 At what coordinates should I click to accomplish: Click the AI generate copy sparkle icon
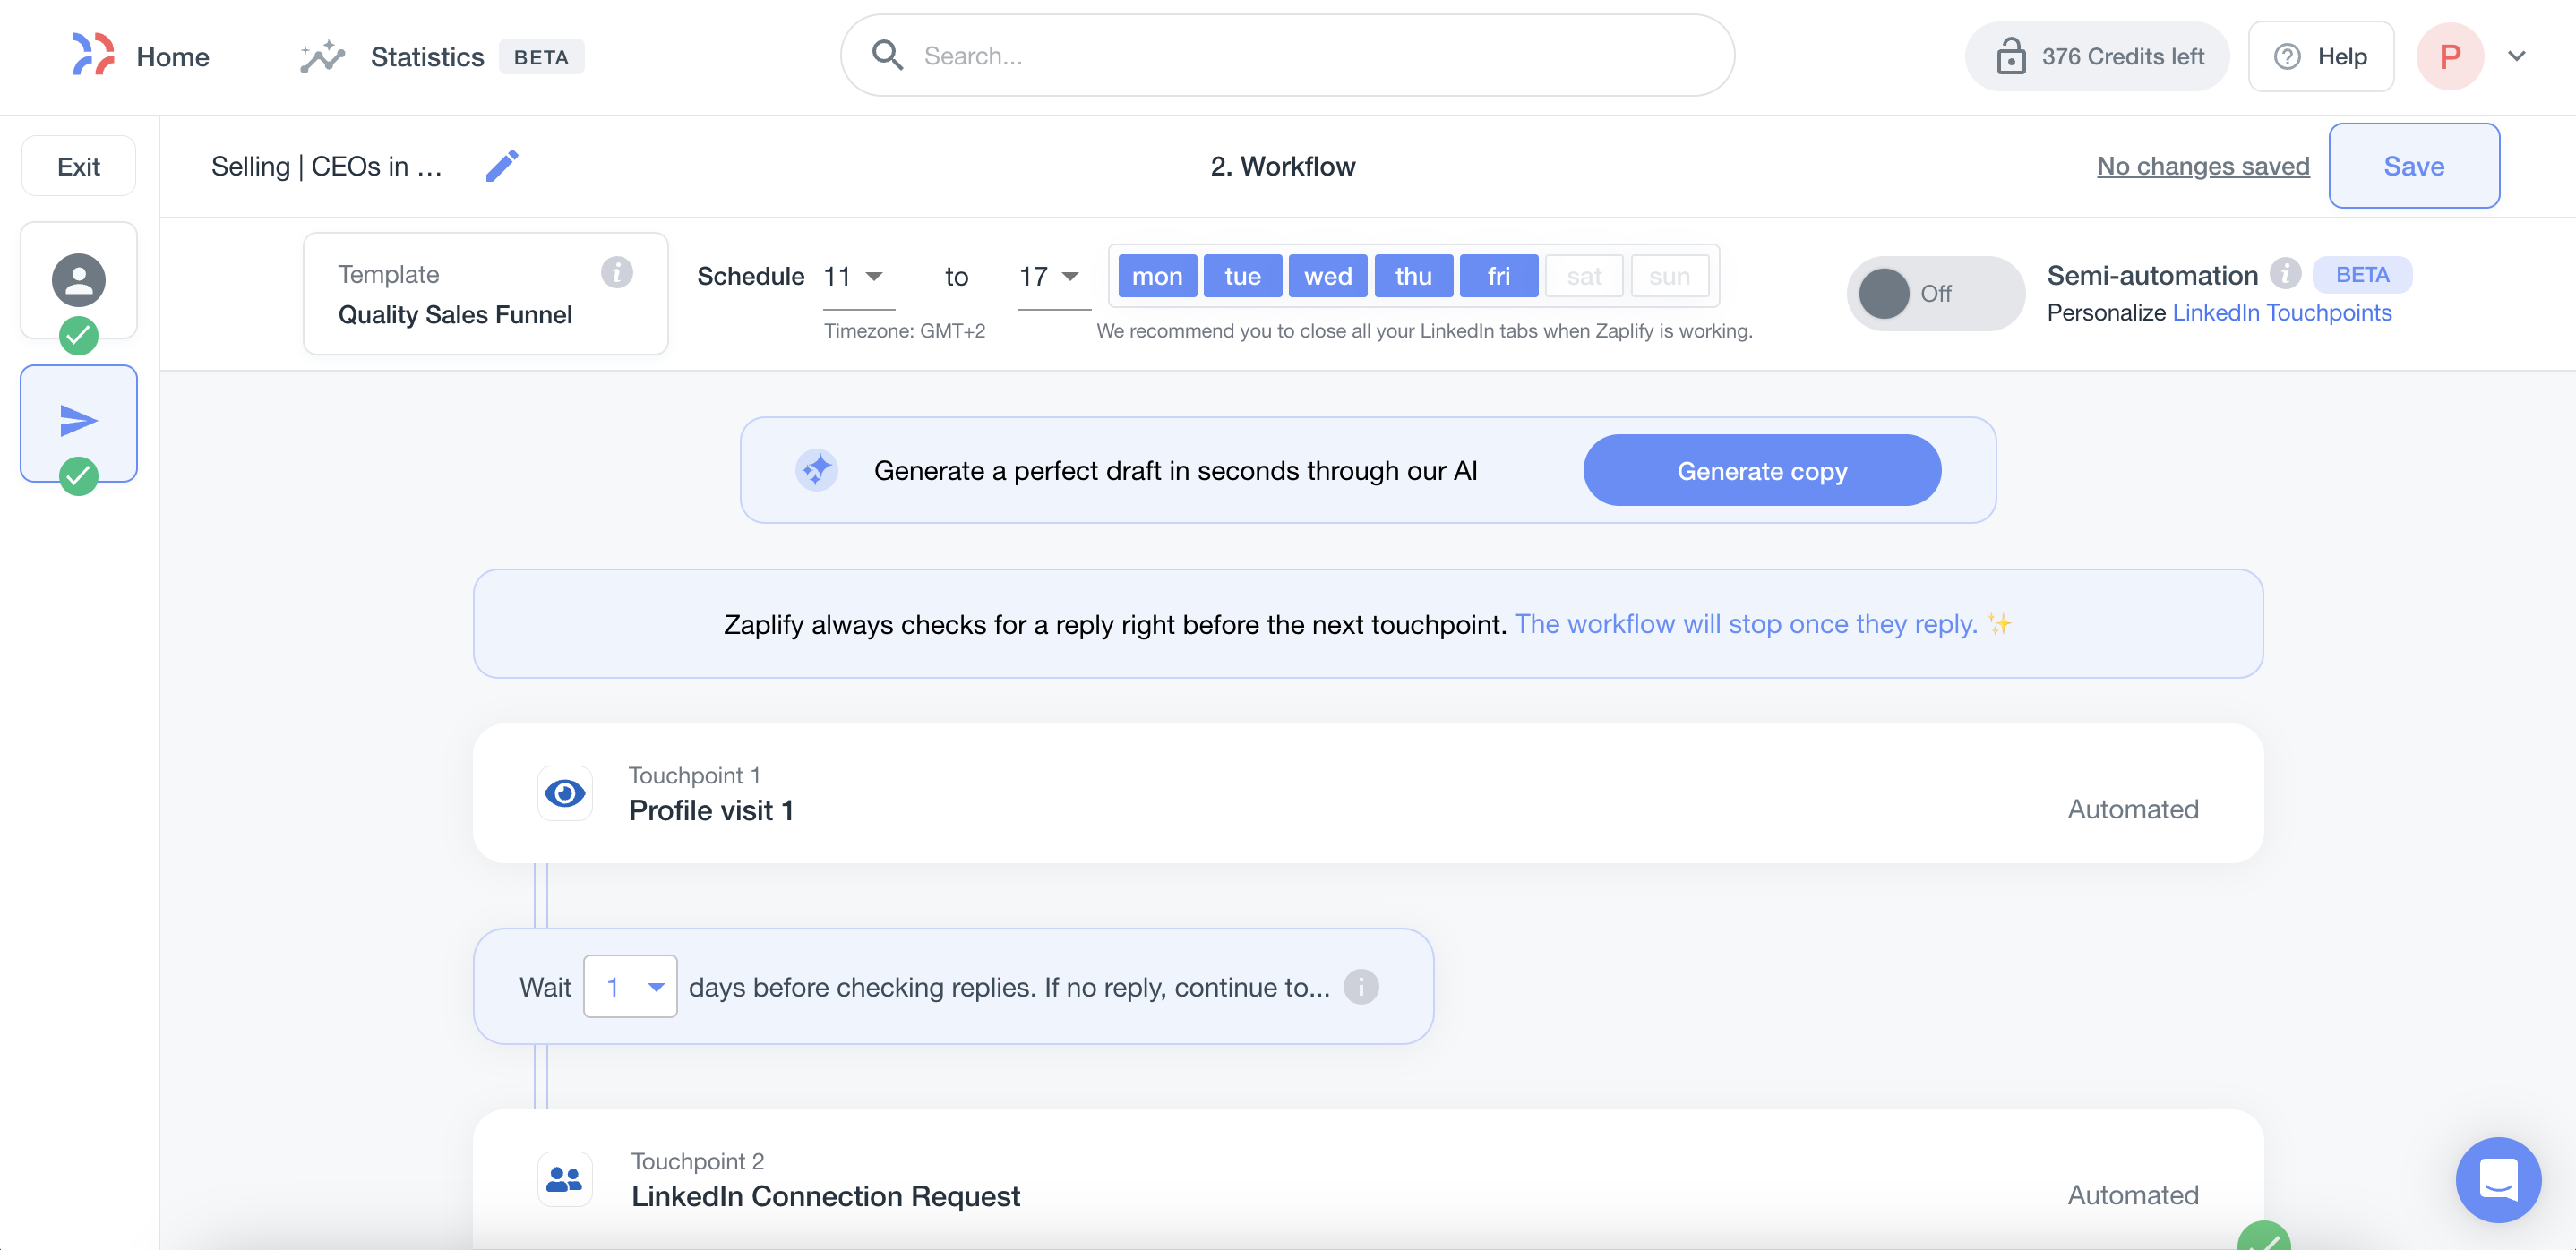817,470
